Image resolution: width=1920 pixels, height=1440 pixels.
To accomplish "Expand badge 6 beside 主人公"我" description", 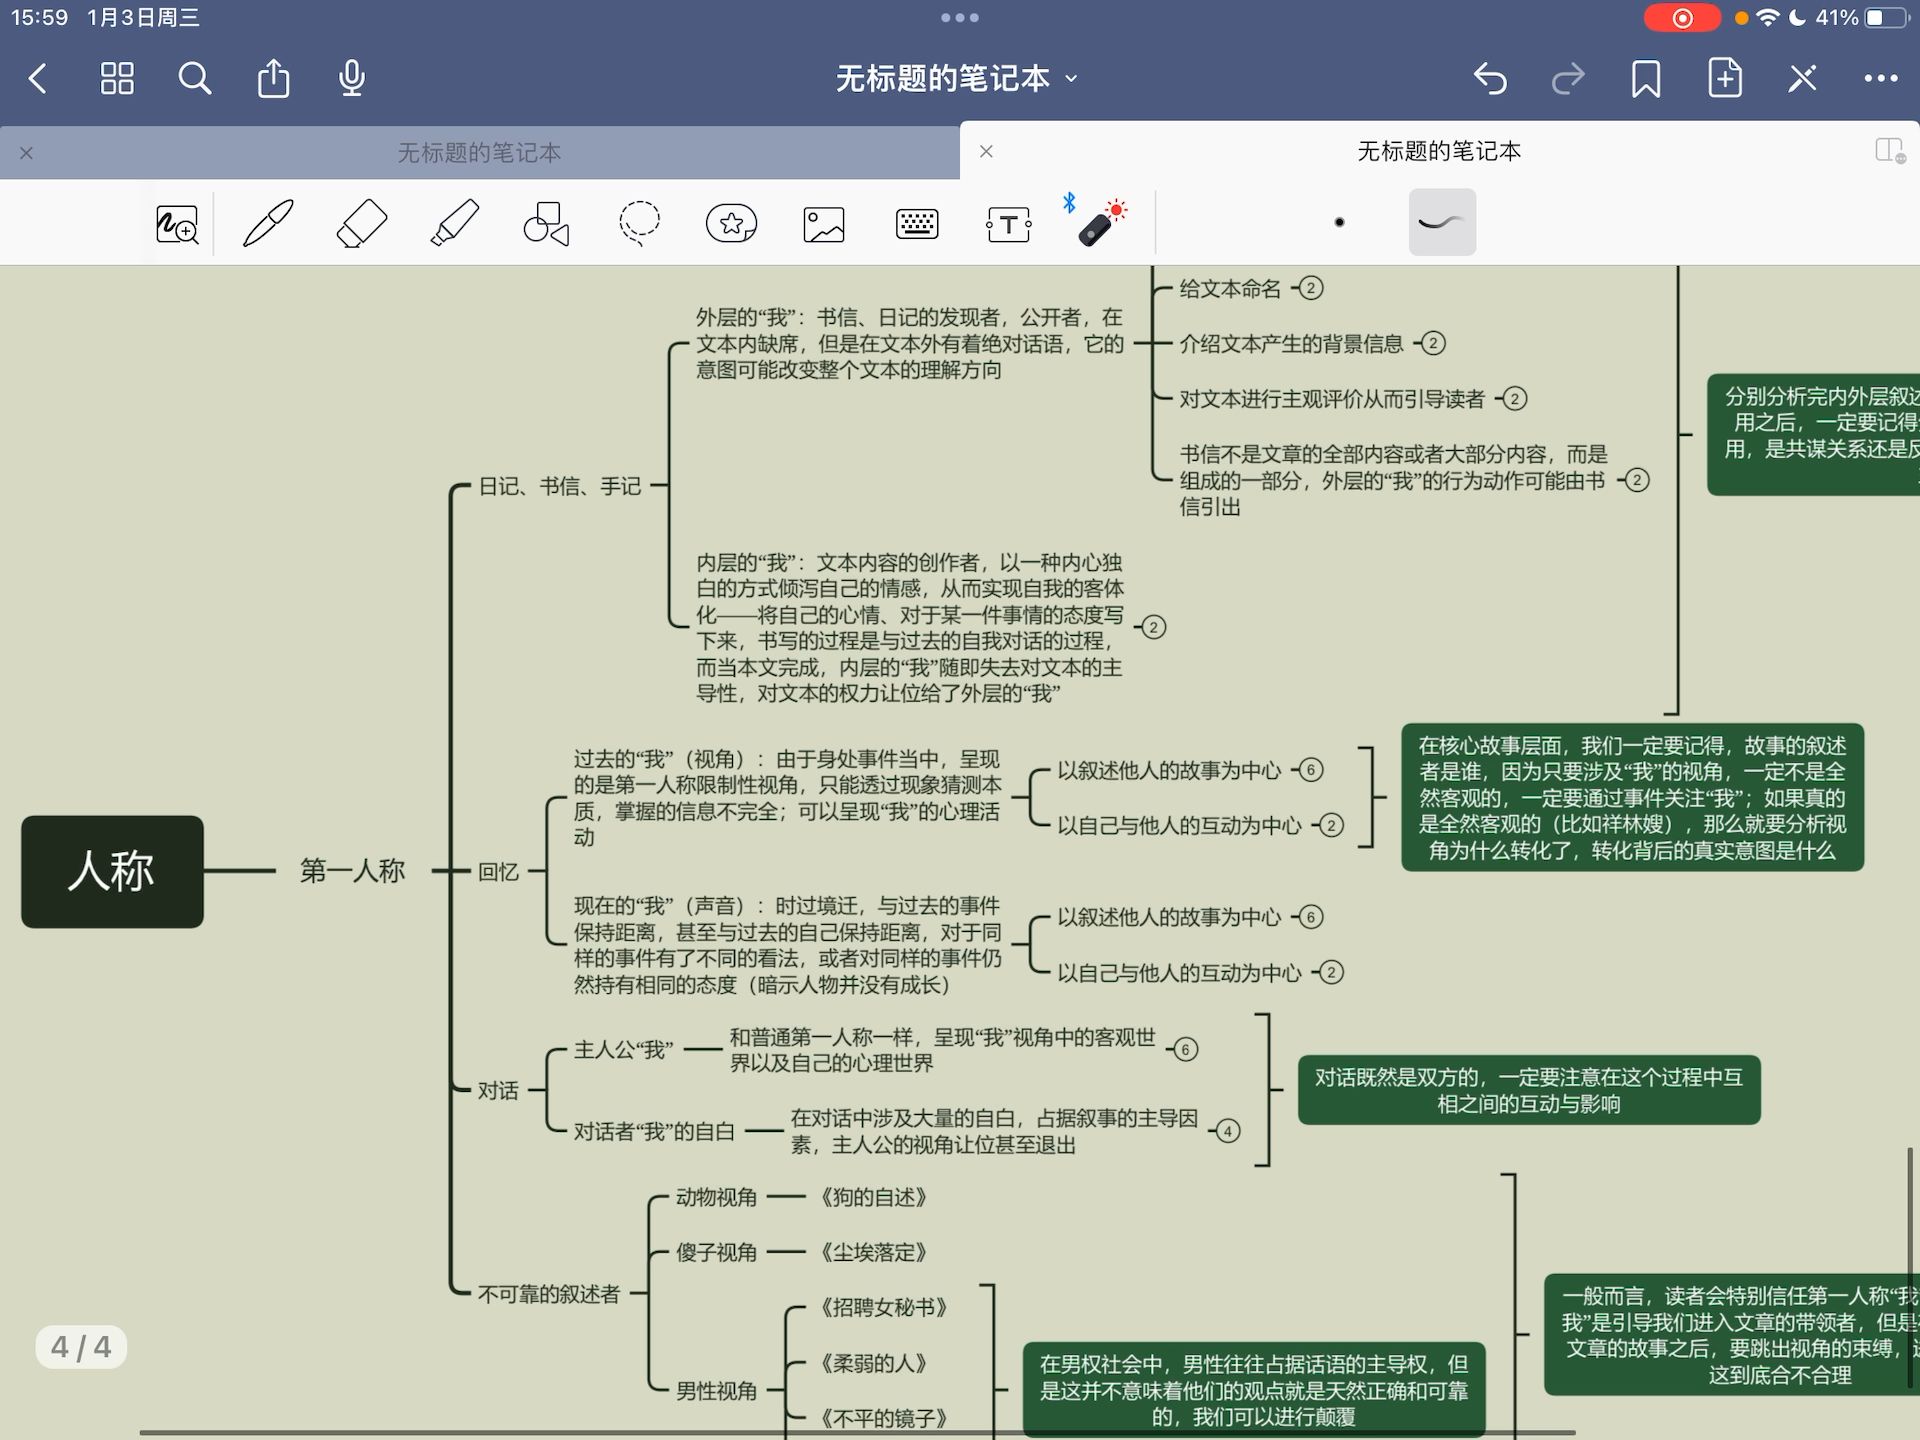I will pyautogui.click(x=1186, y=1050).
